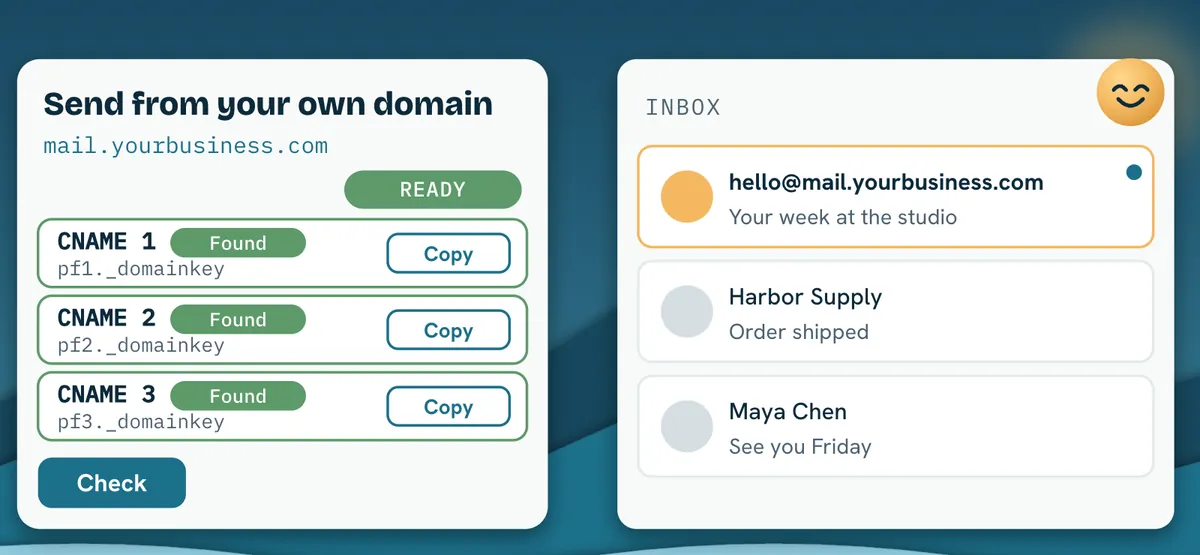Open the Maya Chen message
1200x555 pixels.
[x=896, y=426]
